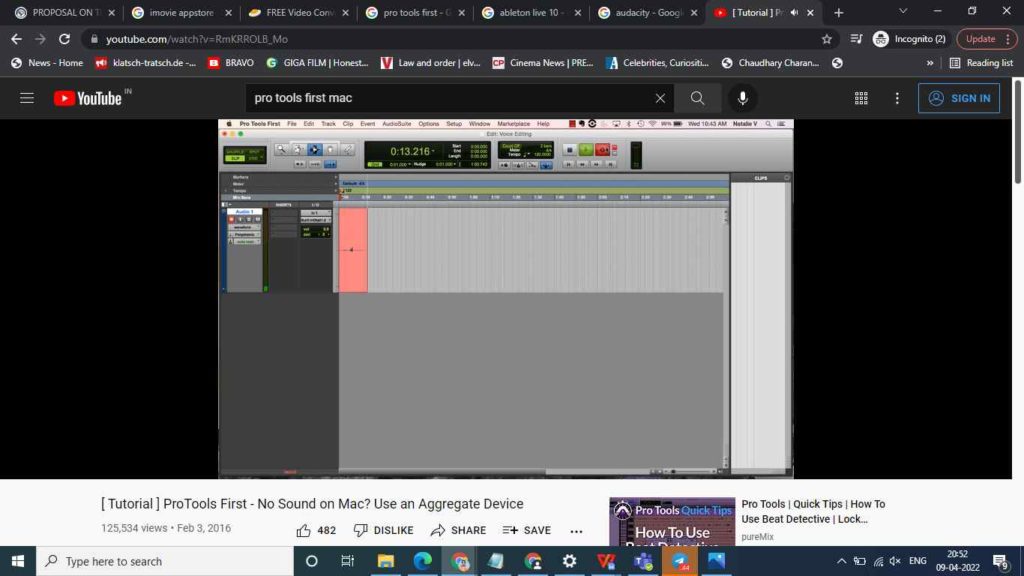
Task: Open Cinema News bookmark
Action: click(543, 63)
